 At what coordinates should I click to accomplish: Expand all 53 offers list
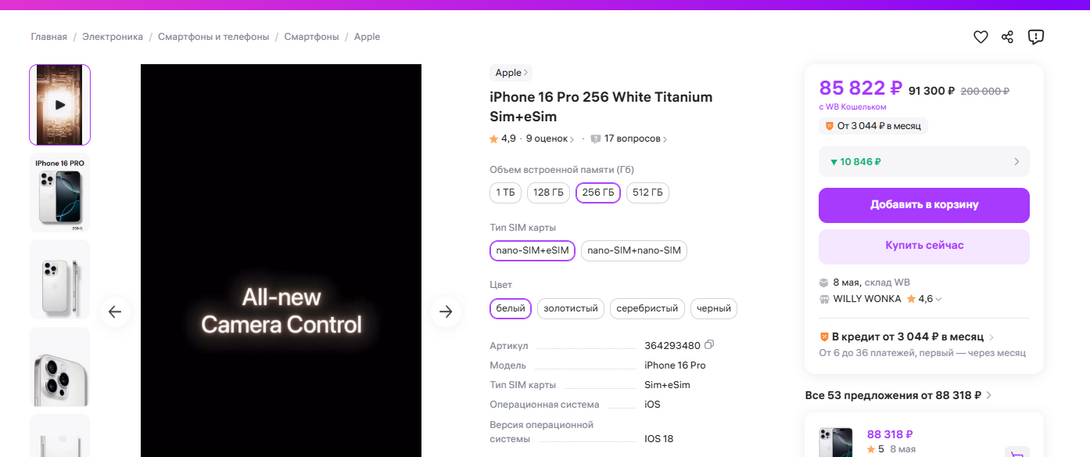[898, 395]
